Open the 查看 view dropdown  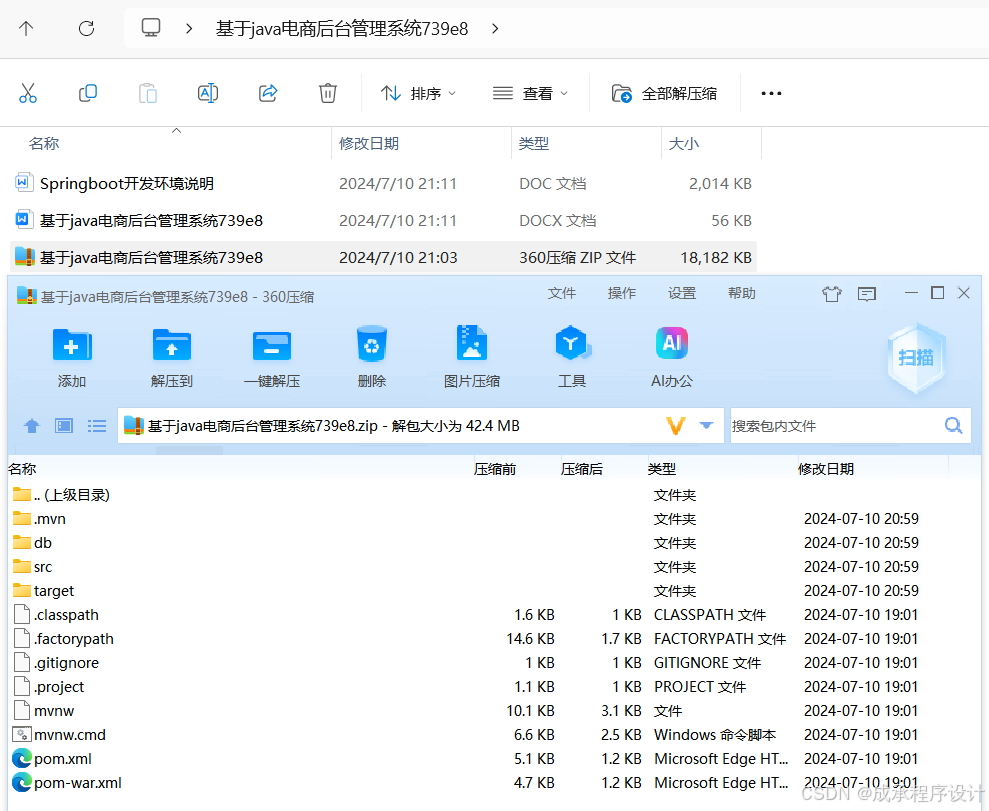point(530,93)
